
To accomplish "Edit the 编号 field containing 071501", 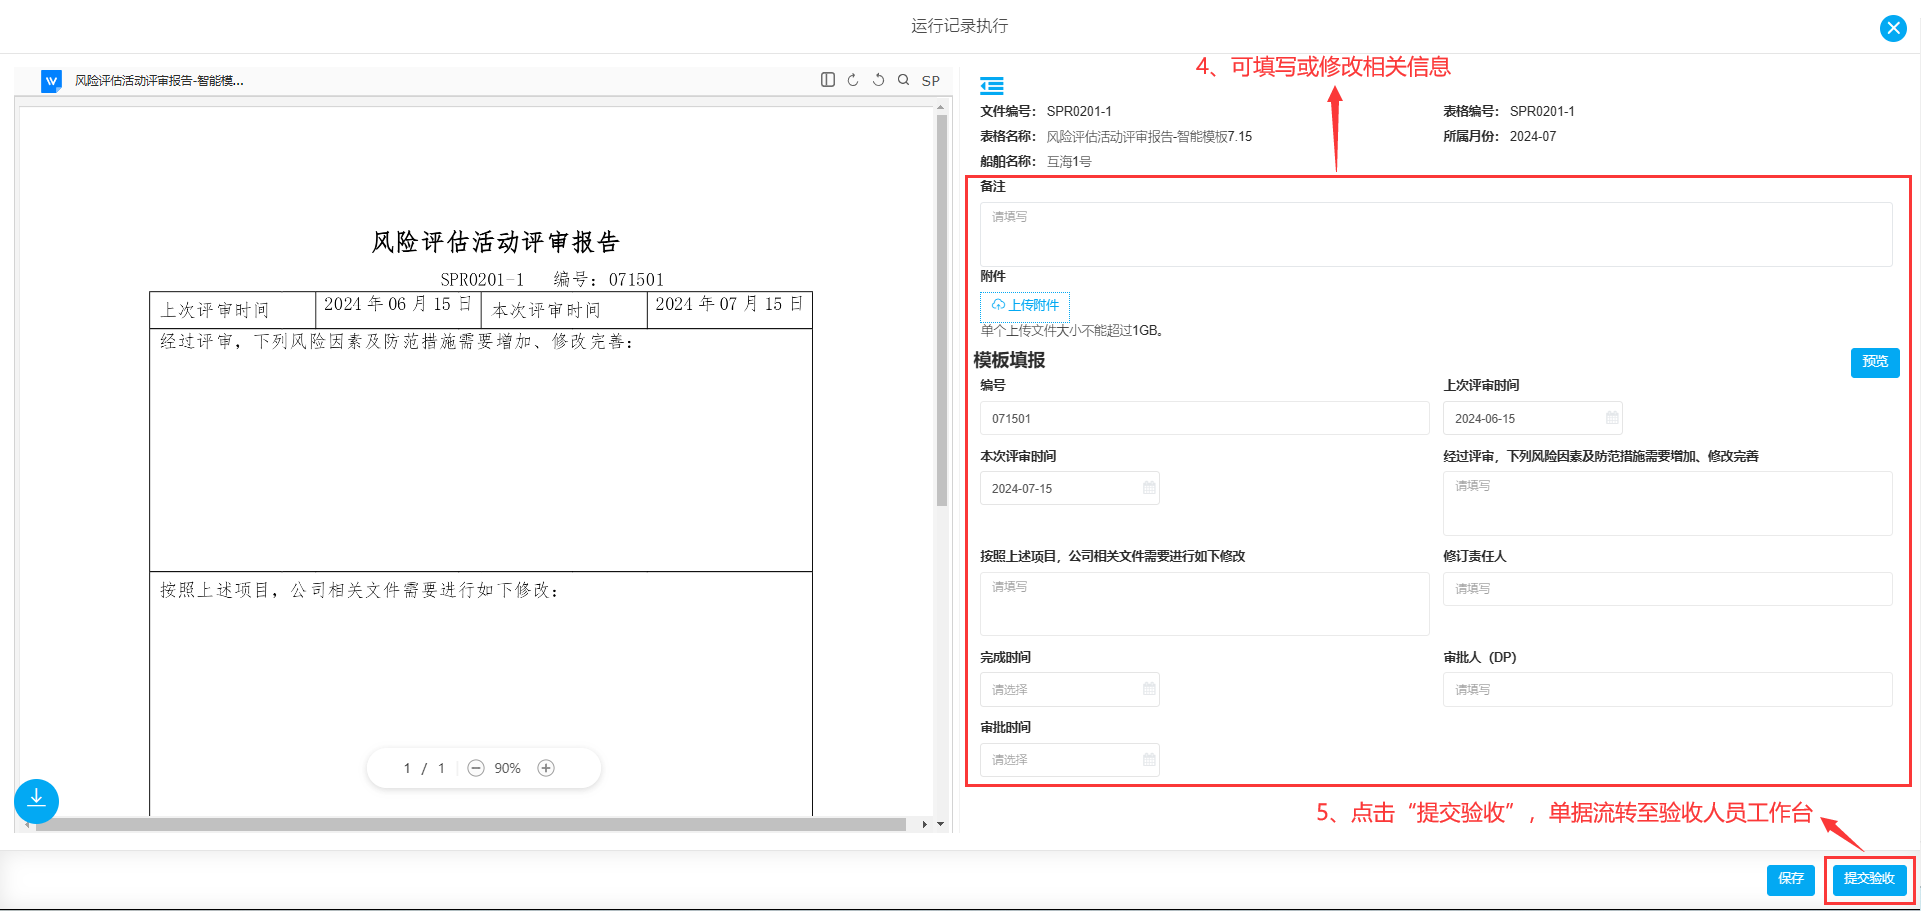I will pos(1204,418).
